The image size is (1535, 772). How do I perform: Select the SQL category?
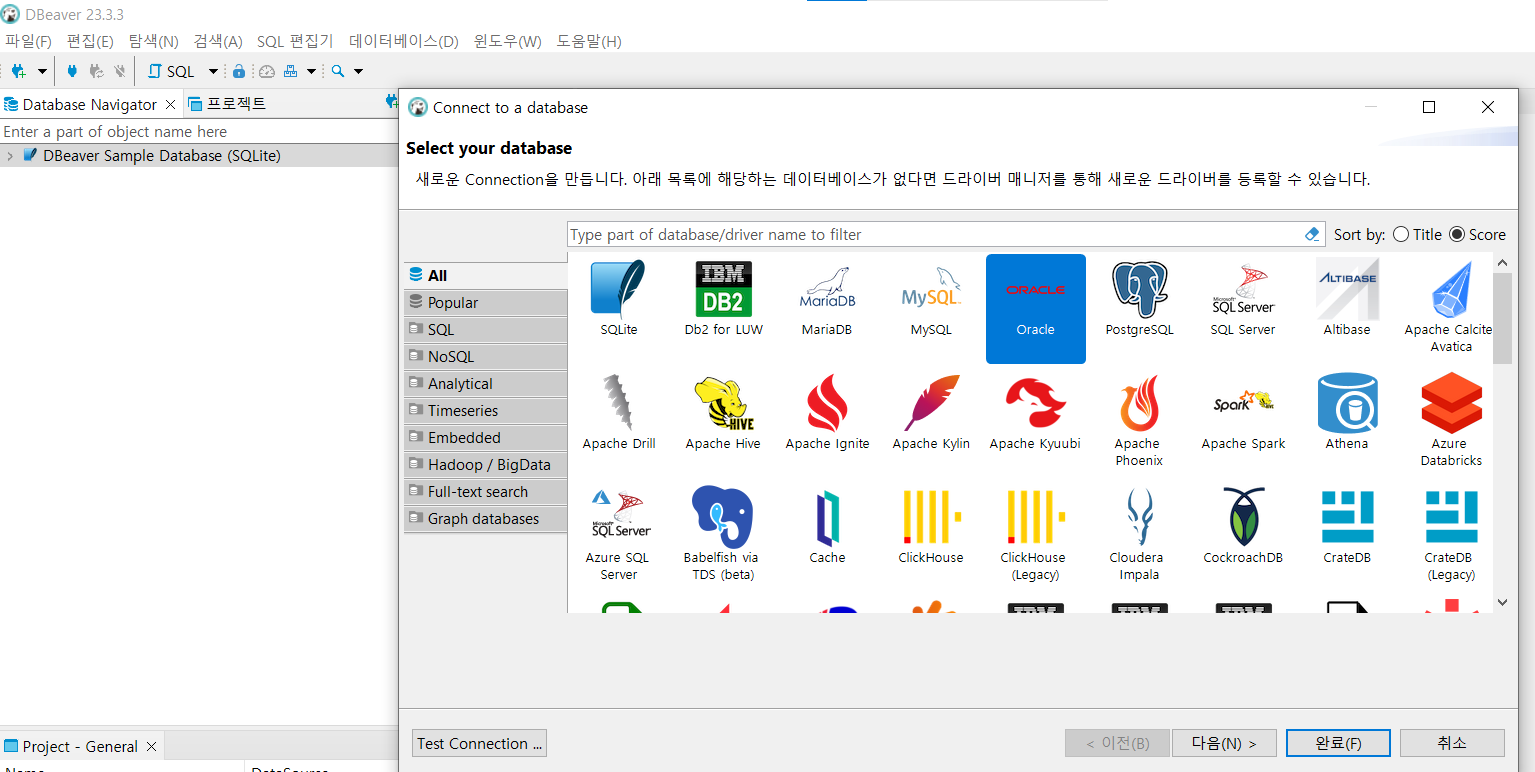click(486, 329)
